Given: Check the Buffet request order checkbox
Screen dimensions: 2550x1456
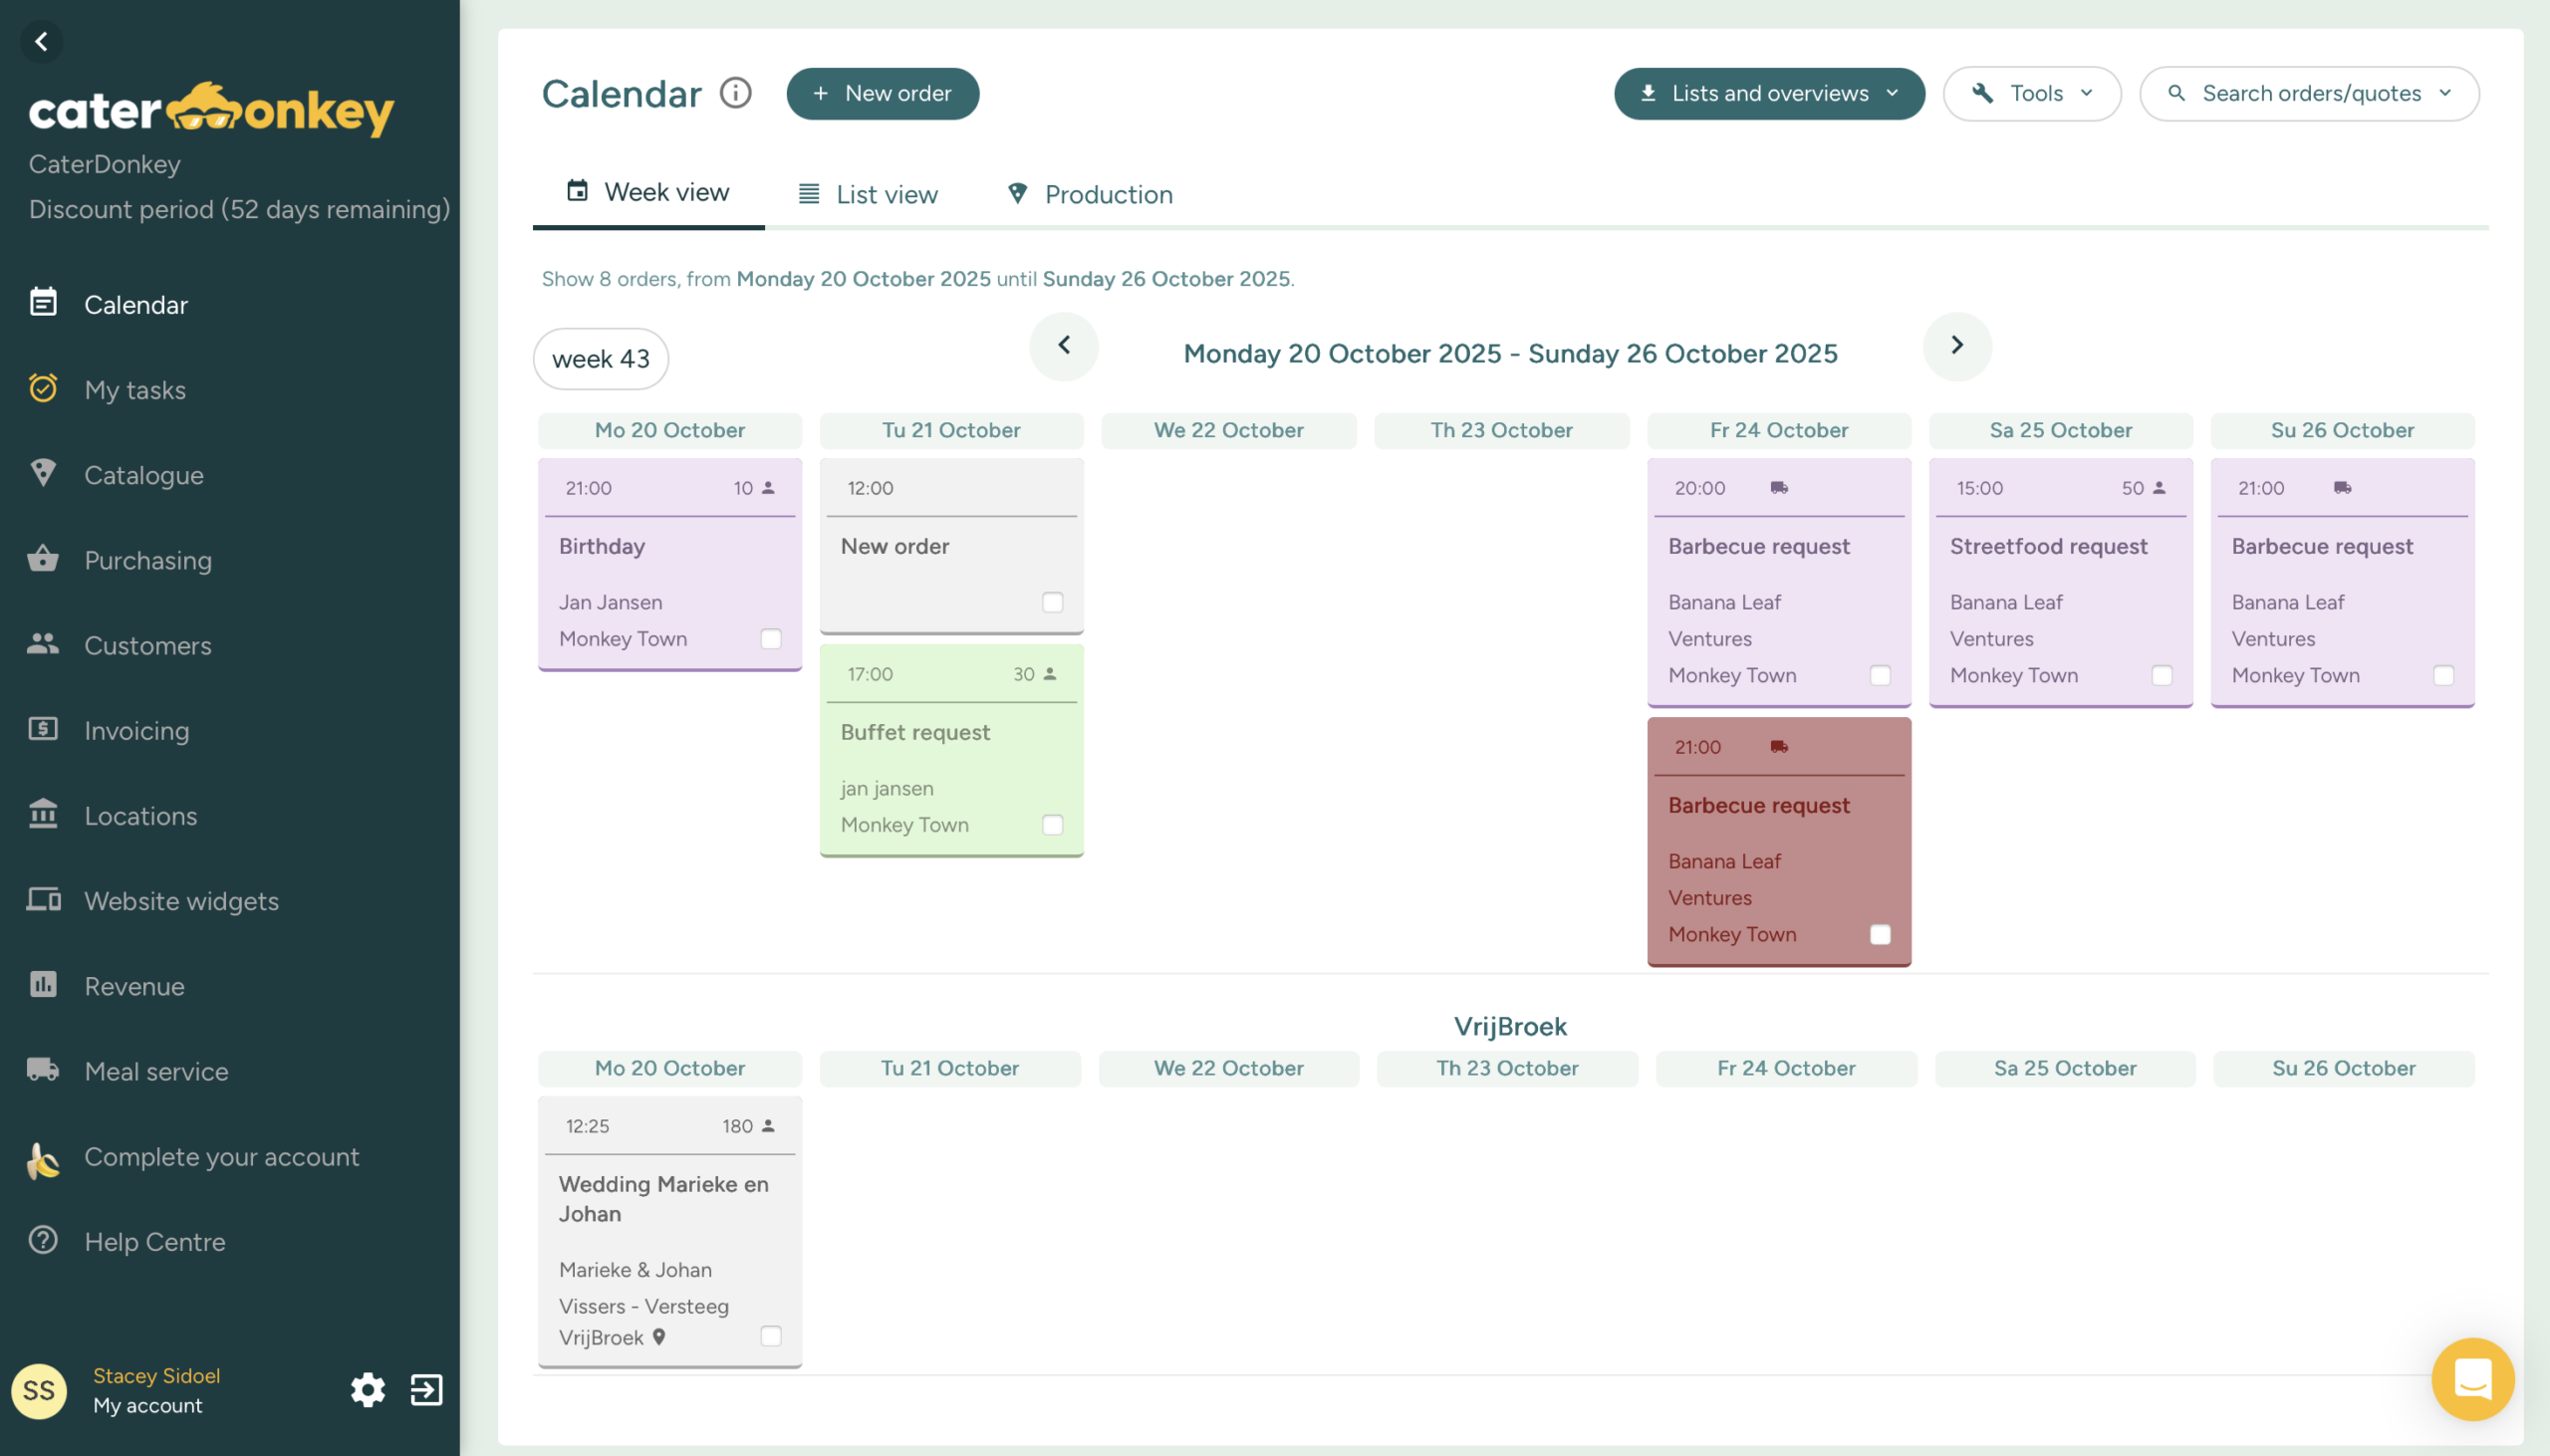Looking at the screenshot, I should coord(1052,825).
